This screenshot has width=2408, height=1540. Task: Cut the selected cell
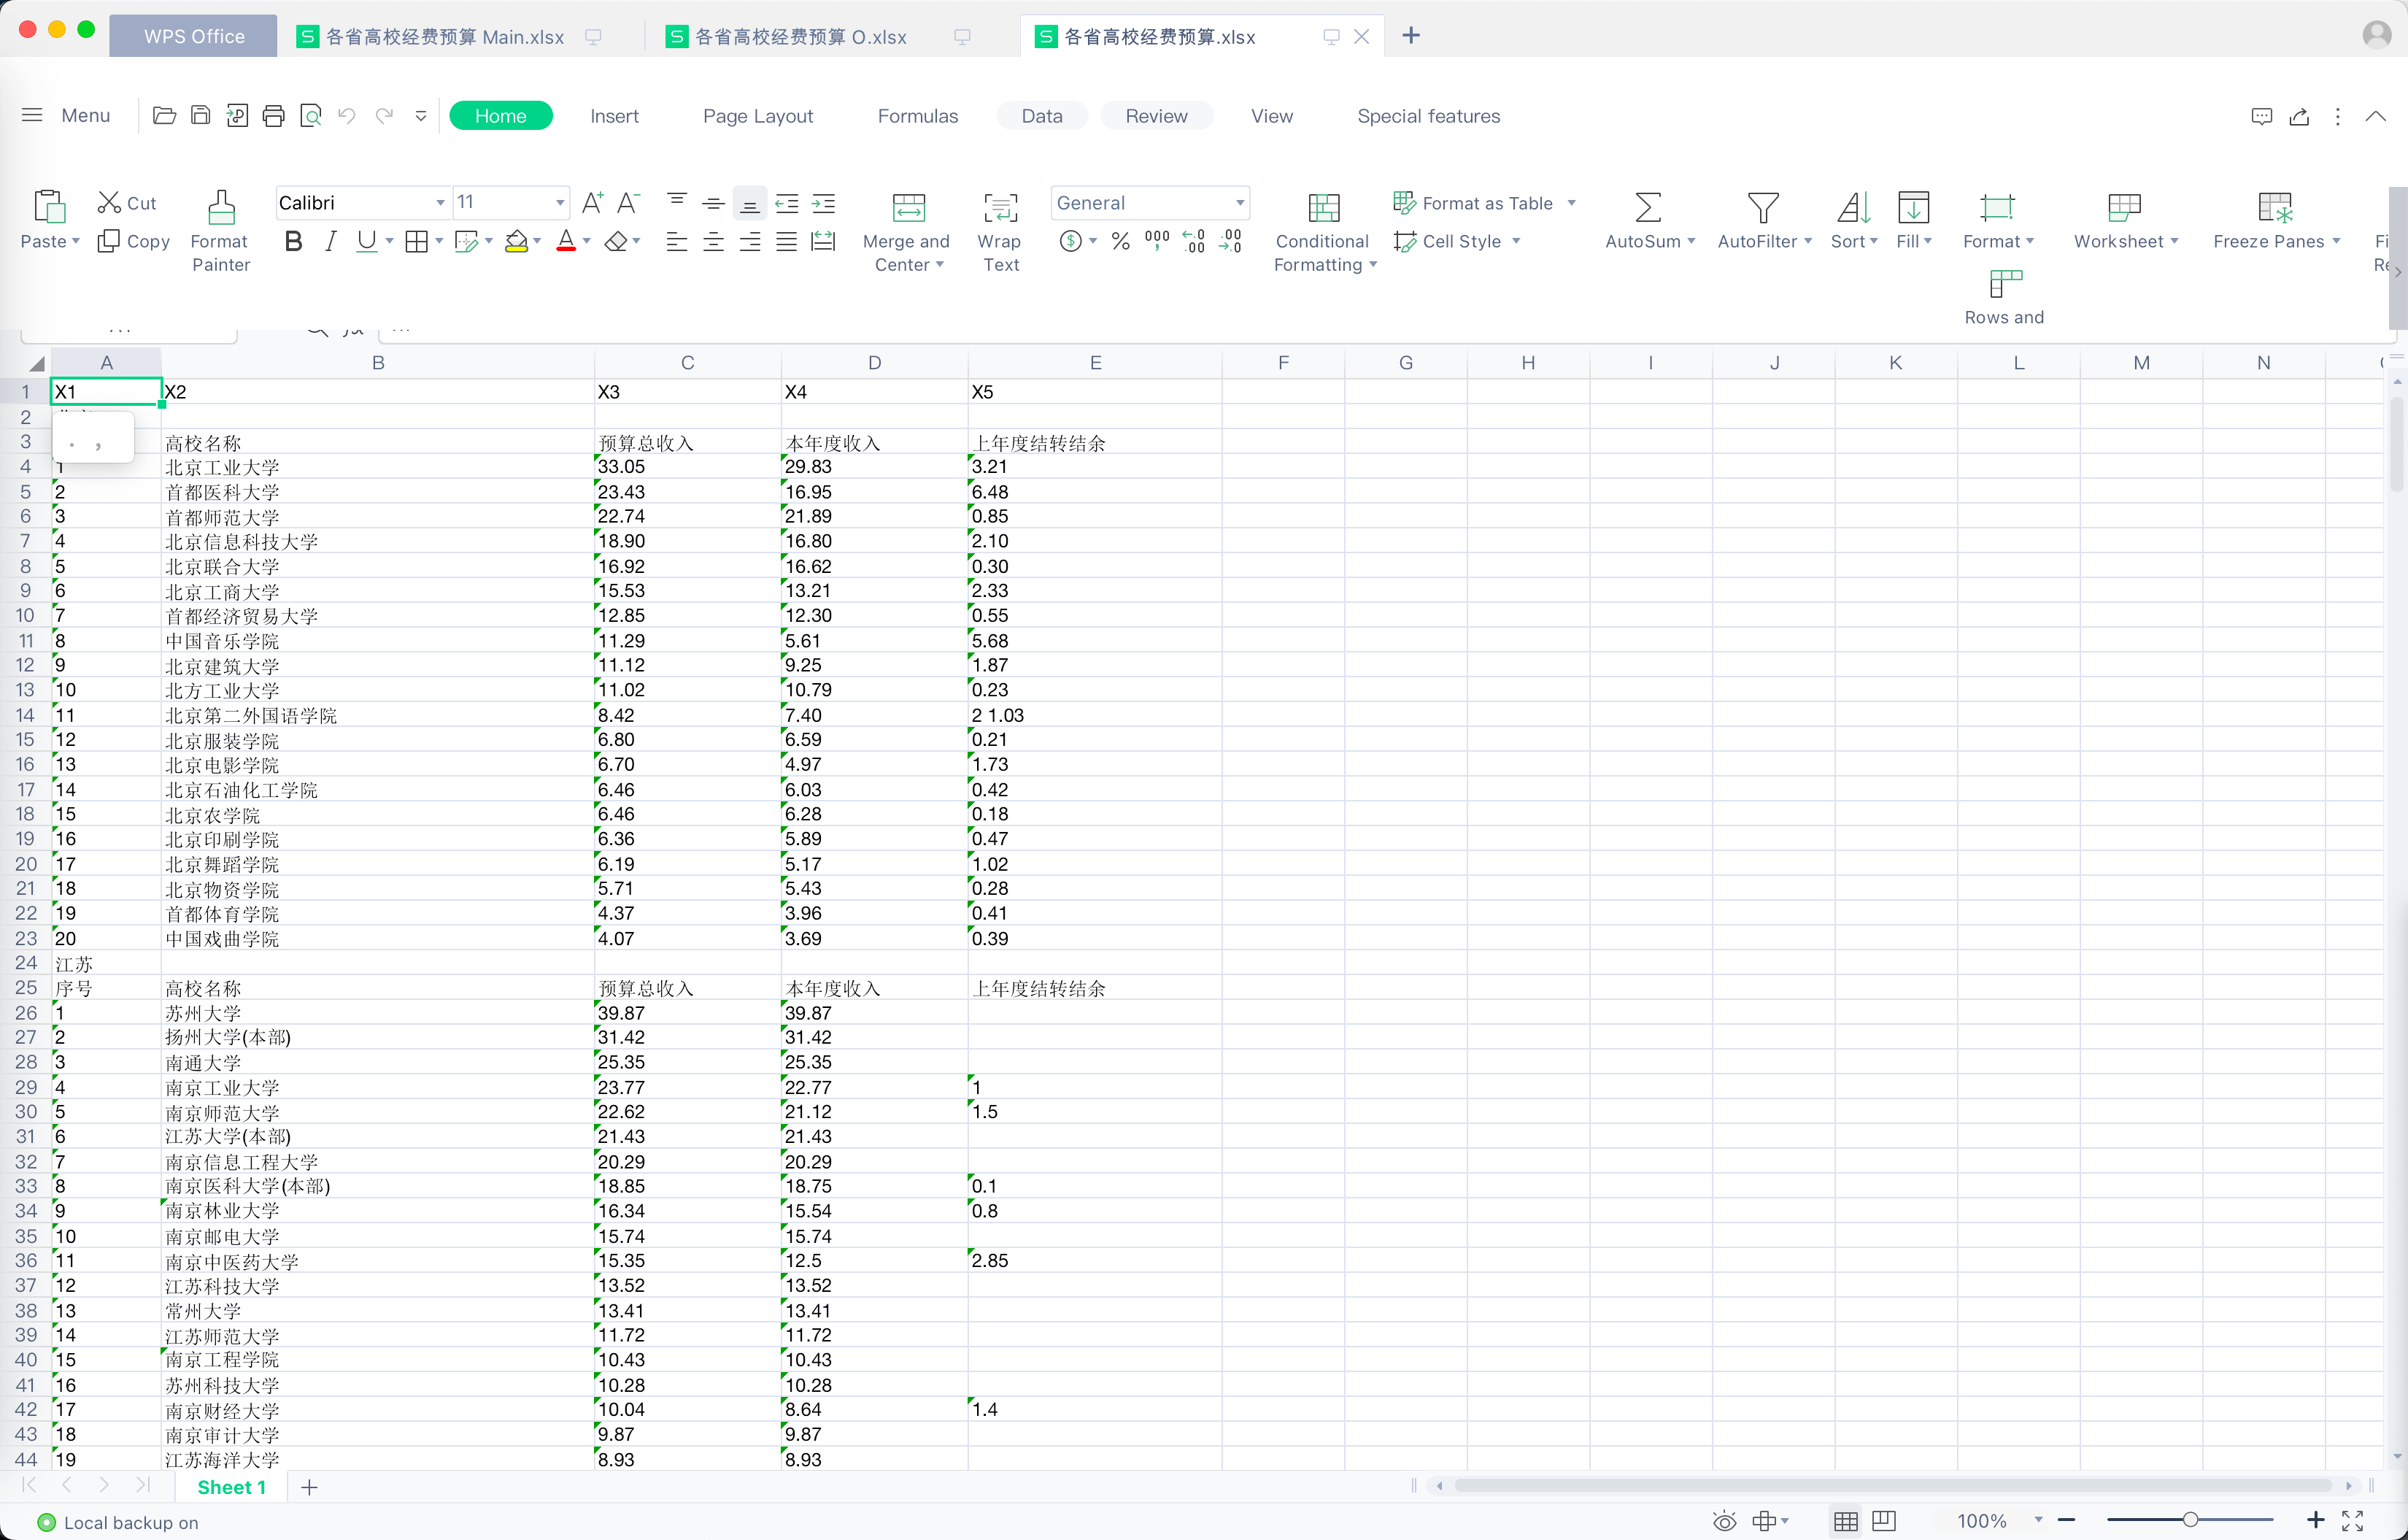(x=127, y=203)
